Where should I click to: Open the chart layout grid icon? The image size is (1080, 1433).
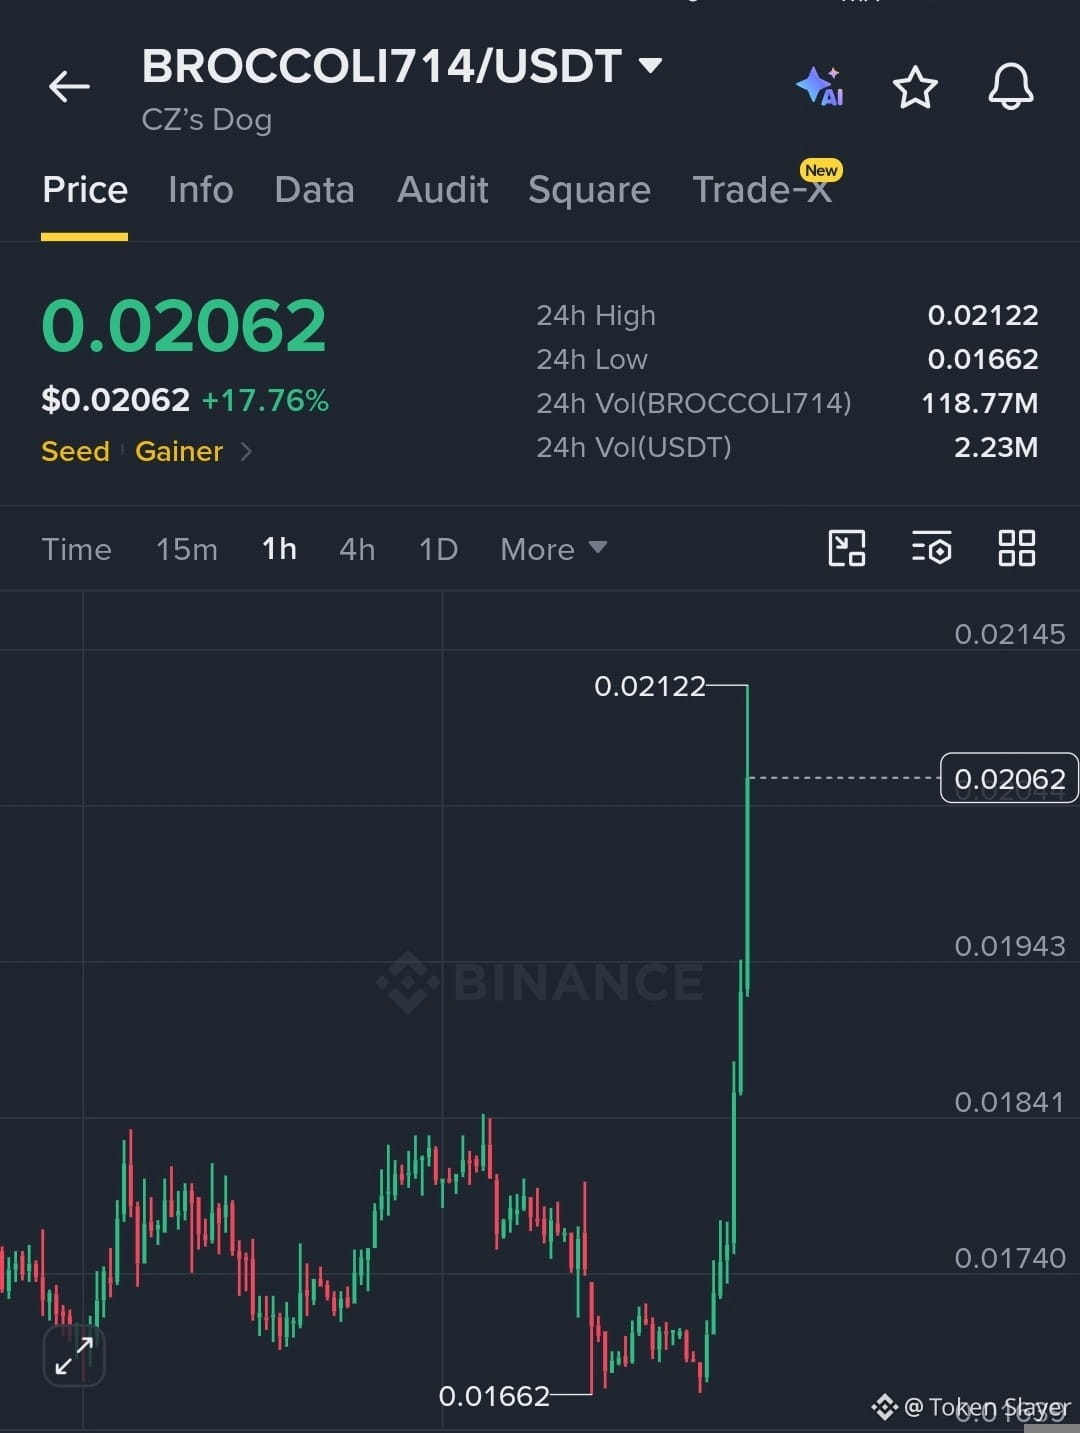[x=1017, y=548]
